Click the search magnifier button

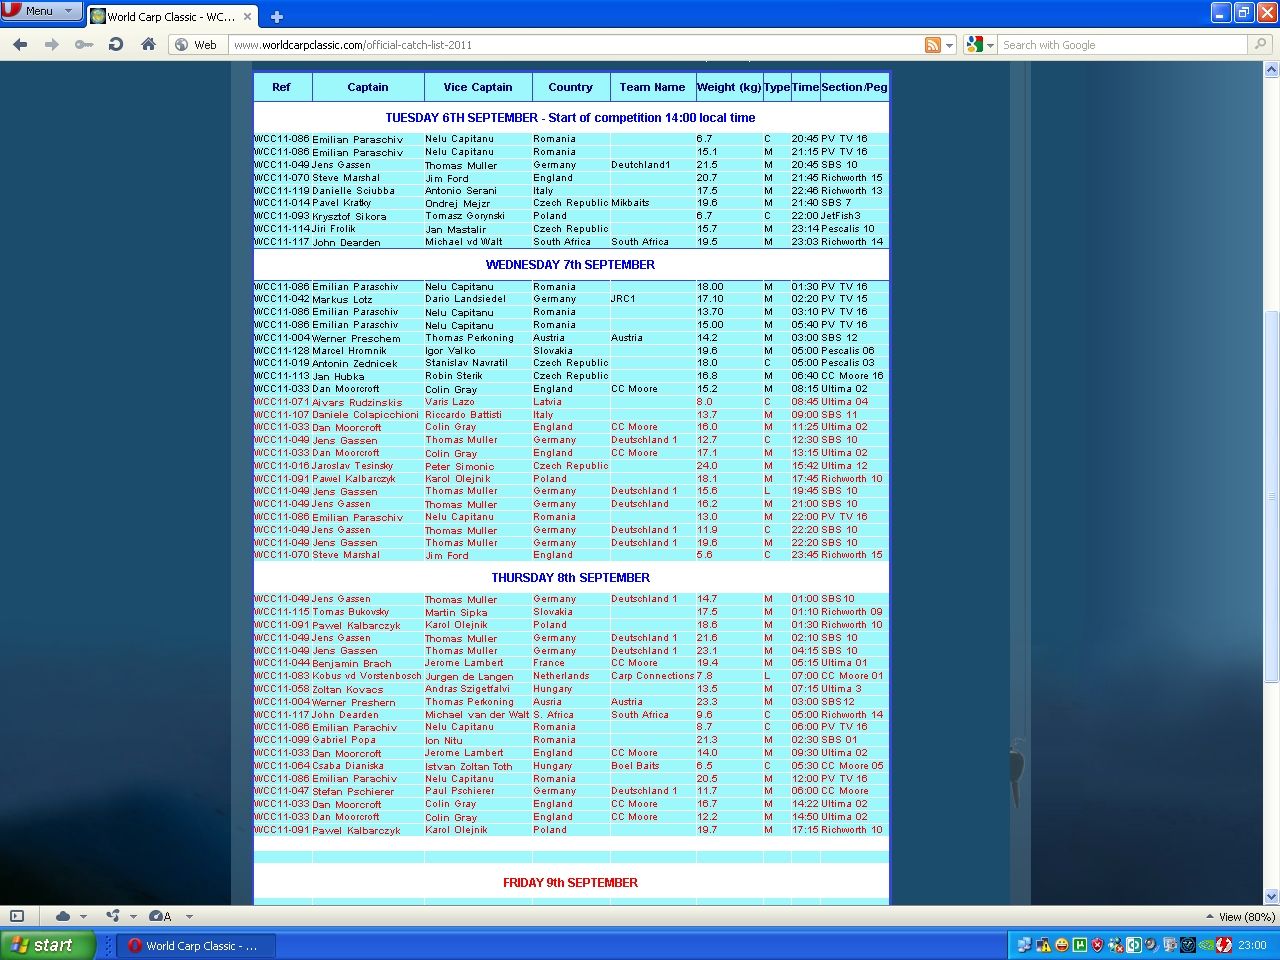click(1261, 44)
